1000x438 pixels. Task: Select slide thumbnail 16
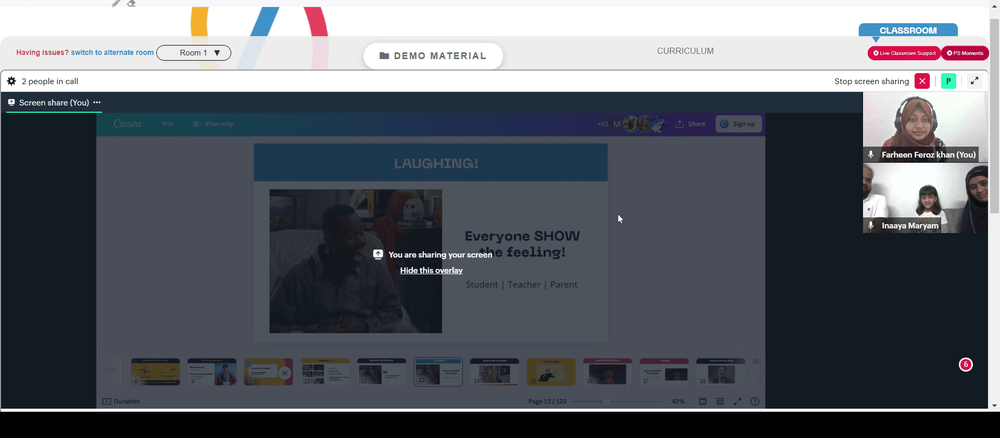(607, 372)
